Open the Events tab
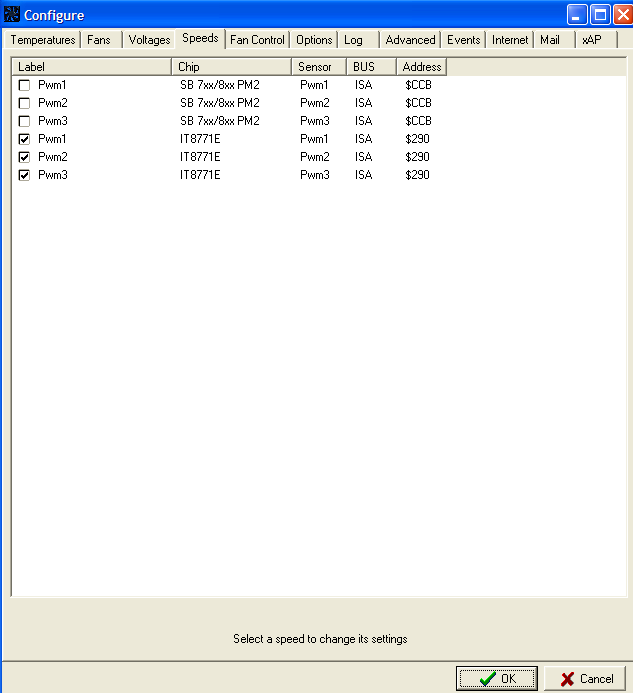 click(463, 40)
